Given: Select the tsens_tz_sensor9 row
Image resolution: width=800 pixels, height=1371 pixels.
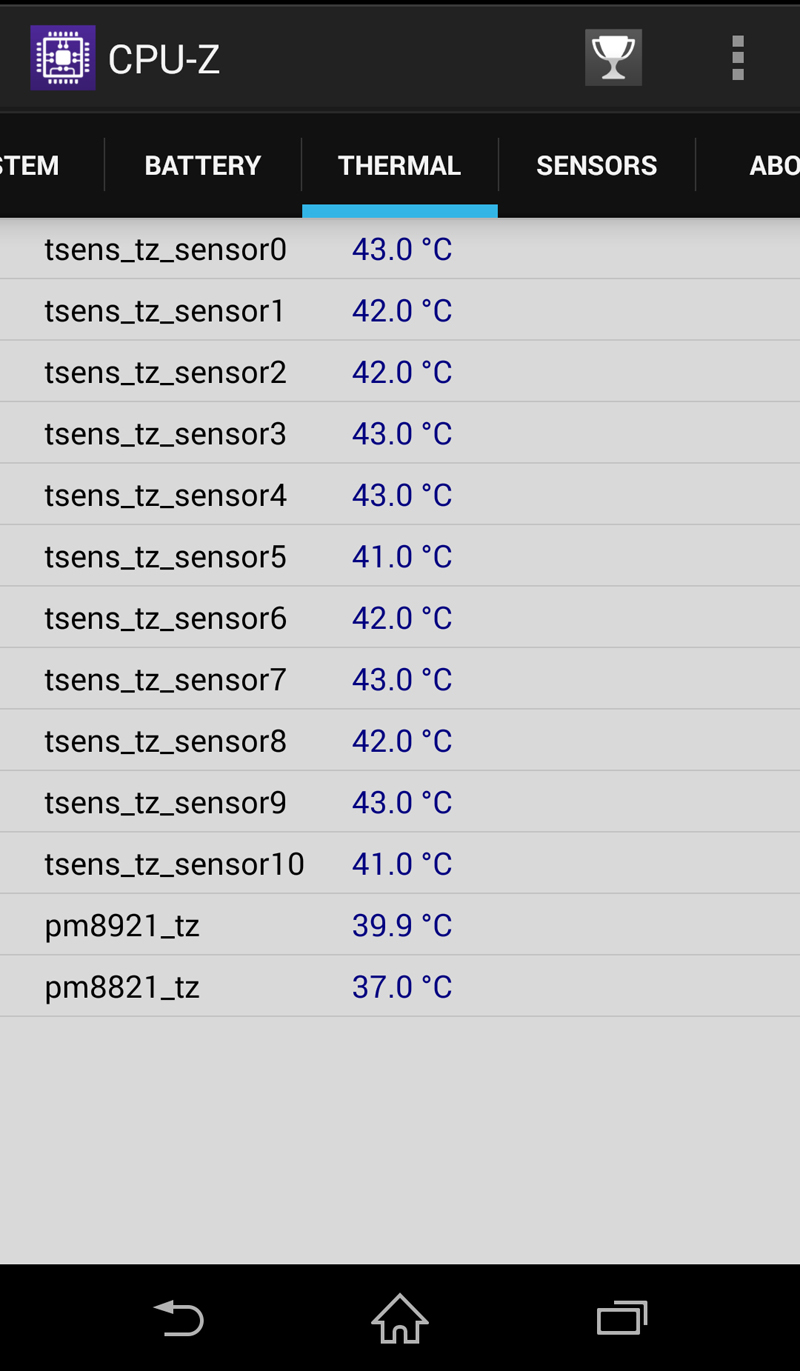Looking at the screenshot, I should point(400,802).
